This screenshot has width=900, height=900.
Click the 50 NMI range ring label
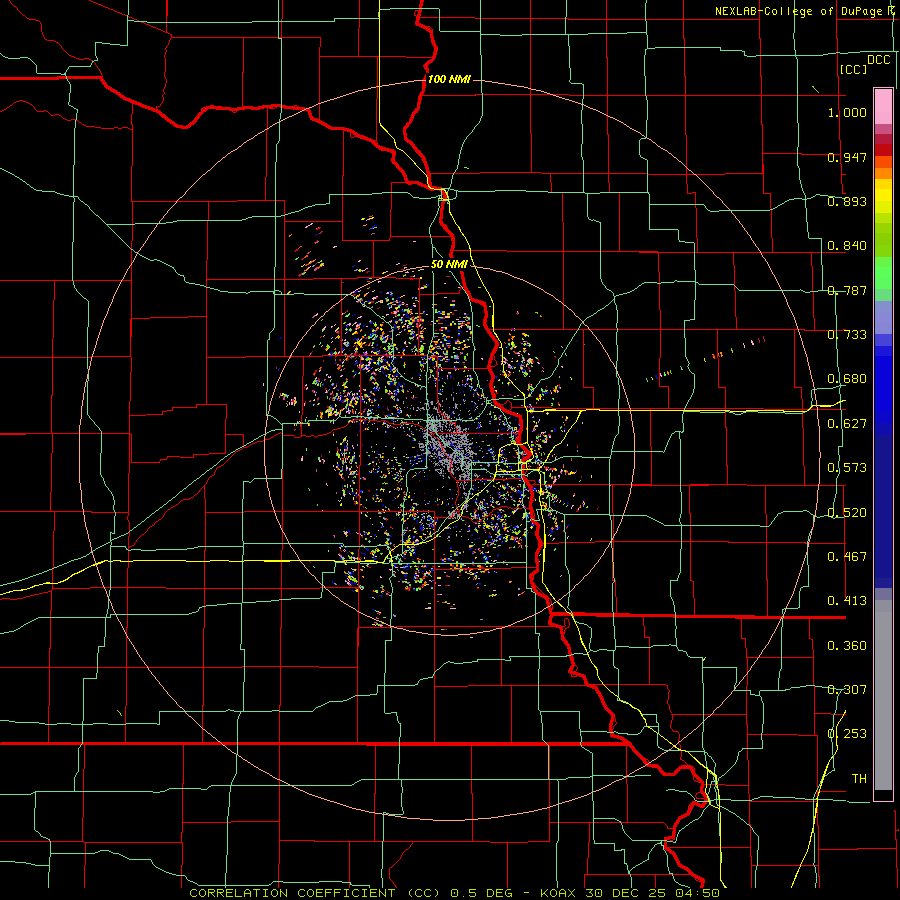[x=449, y=265]
